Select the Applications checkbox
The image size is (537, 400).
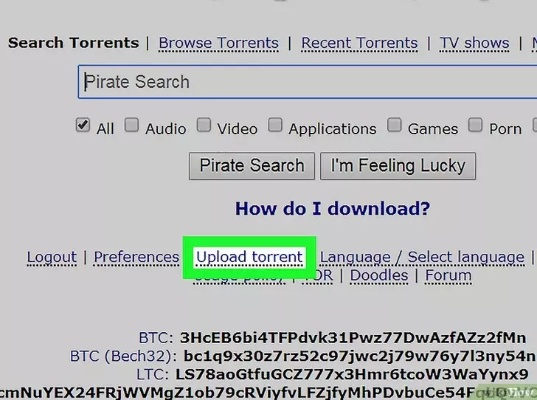coord(275,125)
